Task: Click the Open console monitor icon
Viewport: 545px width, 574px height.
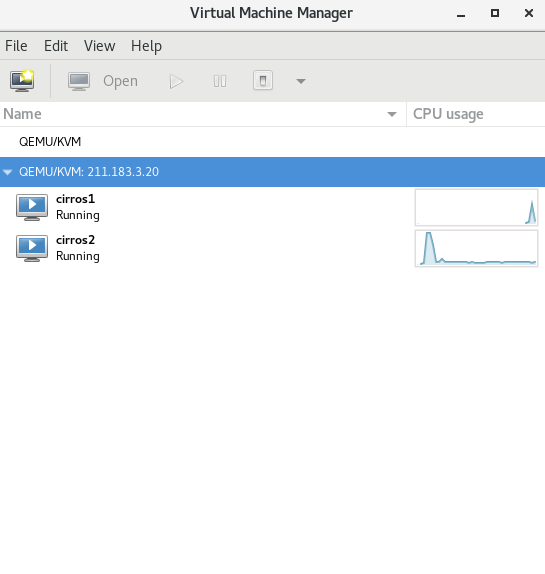Action: pos(79,81)
